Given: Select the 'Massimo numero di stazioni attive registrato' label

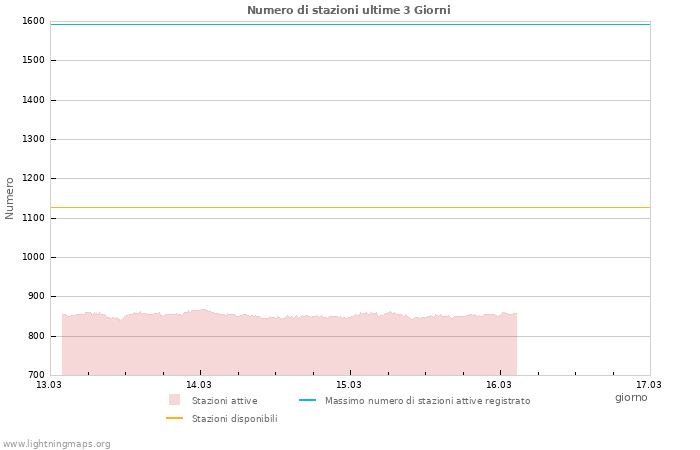Looking at the screenshot, I should tap(427, 401).
